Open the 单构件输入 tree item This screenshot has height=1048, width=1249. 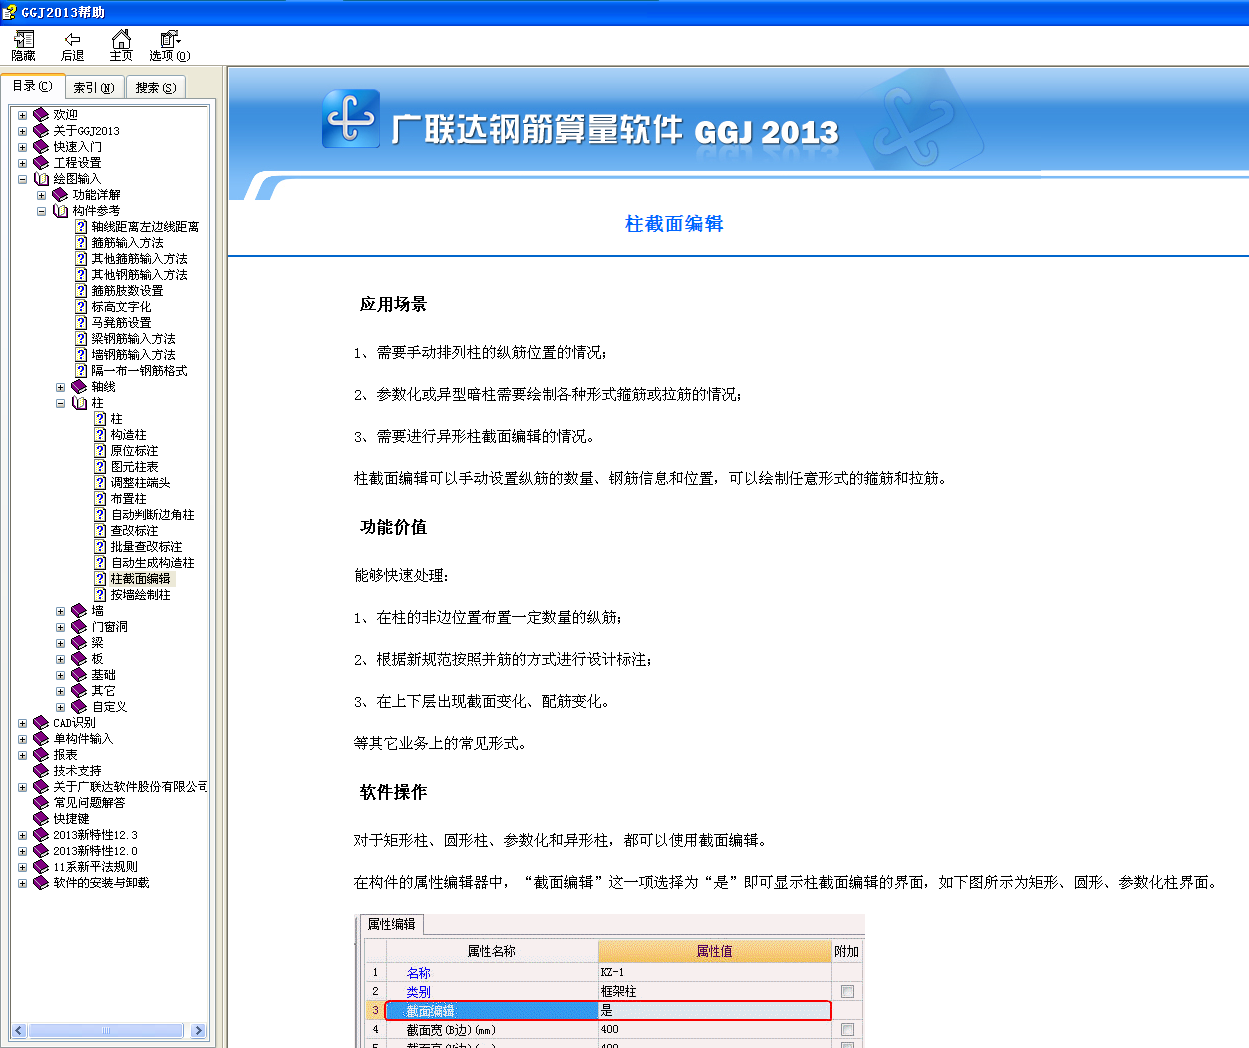(x=83, y=739)
